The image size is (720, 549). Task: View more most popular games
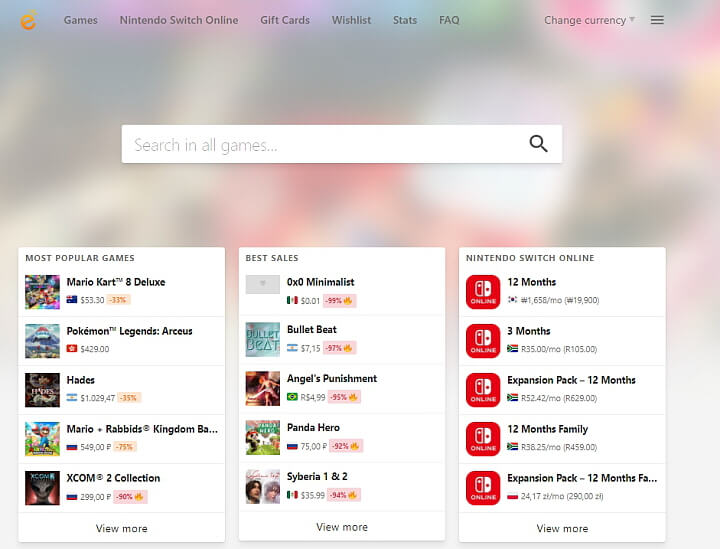122,528
